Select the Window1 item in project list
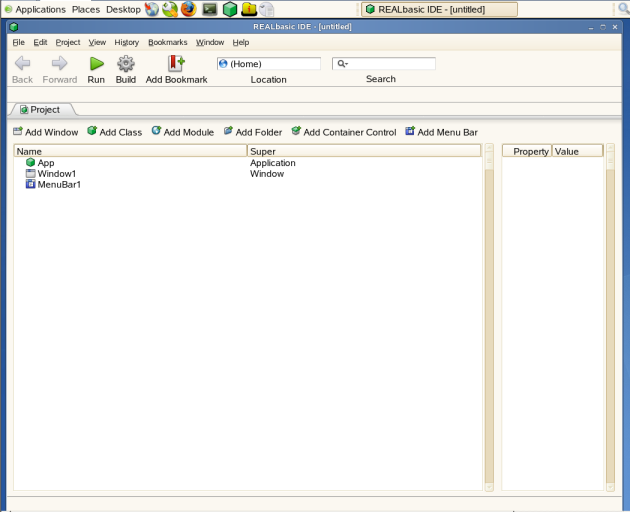This screenshot has width=630, height=512. click(x=51, y=174)
